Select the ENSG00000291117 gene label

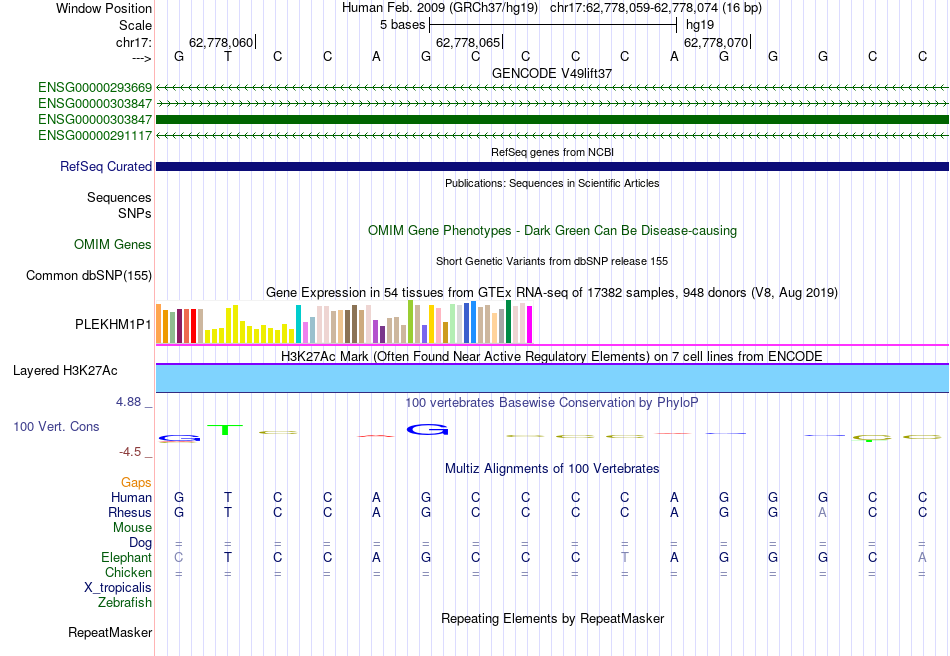click(x=95, y=136)
